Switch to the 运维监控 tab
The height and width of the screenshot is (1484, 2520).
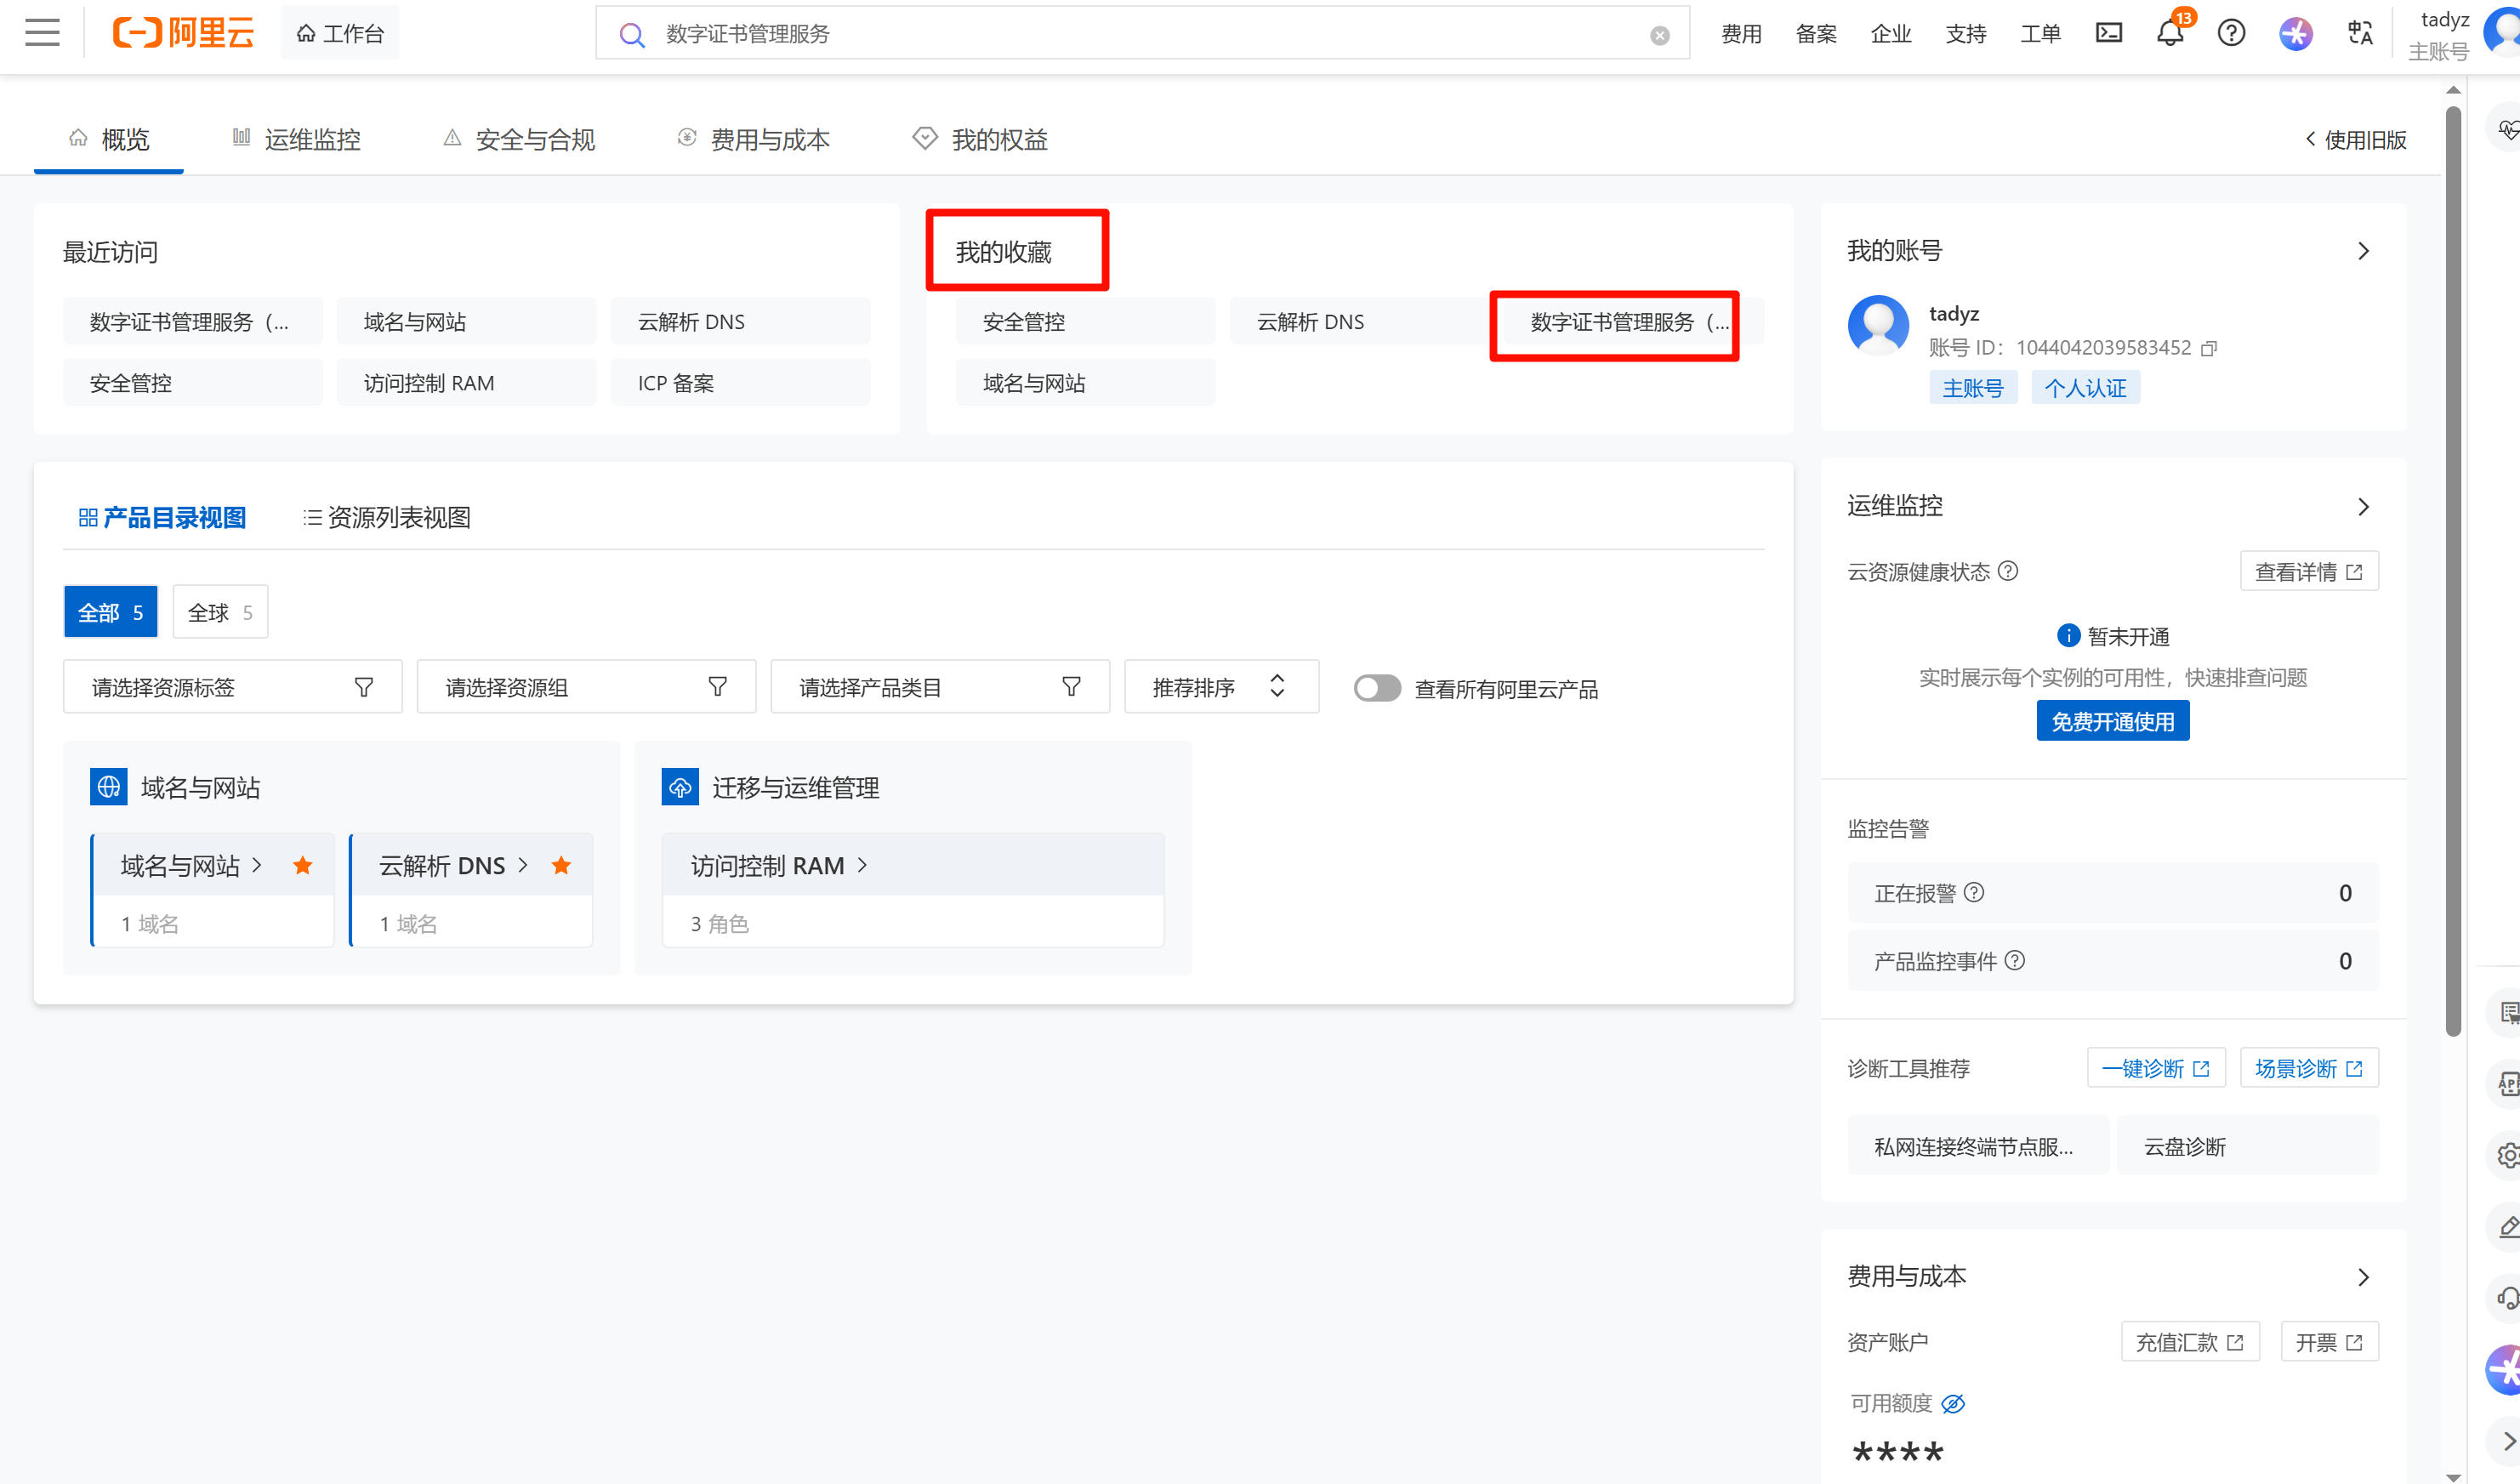coord(296,140)
